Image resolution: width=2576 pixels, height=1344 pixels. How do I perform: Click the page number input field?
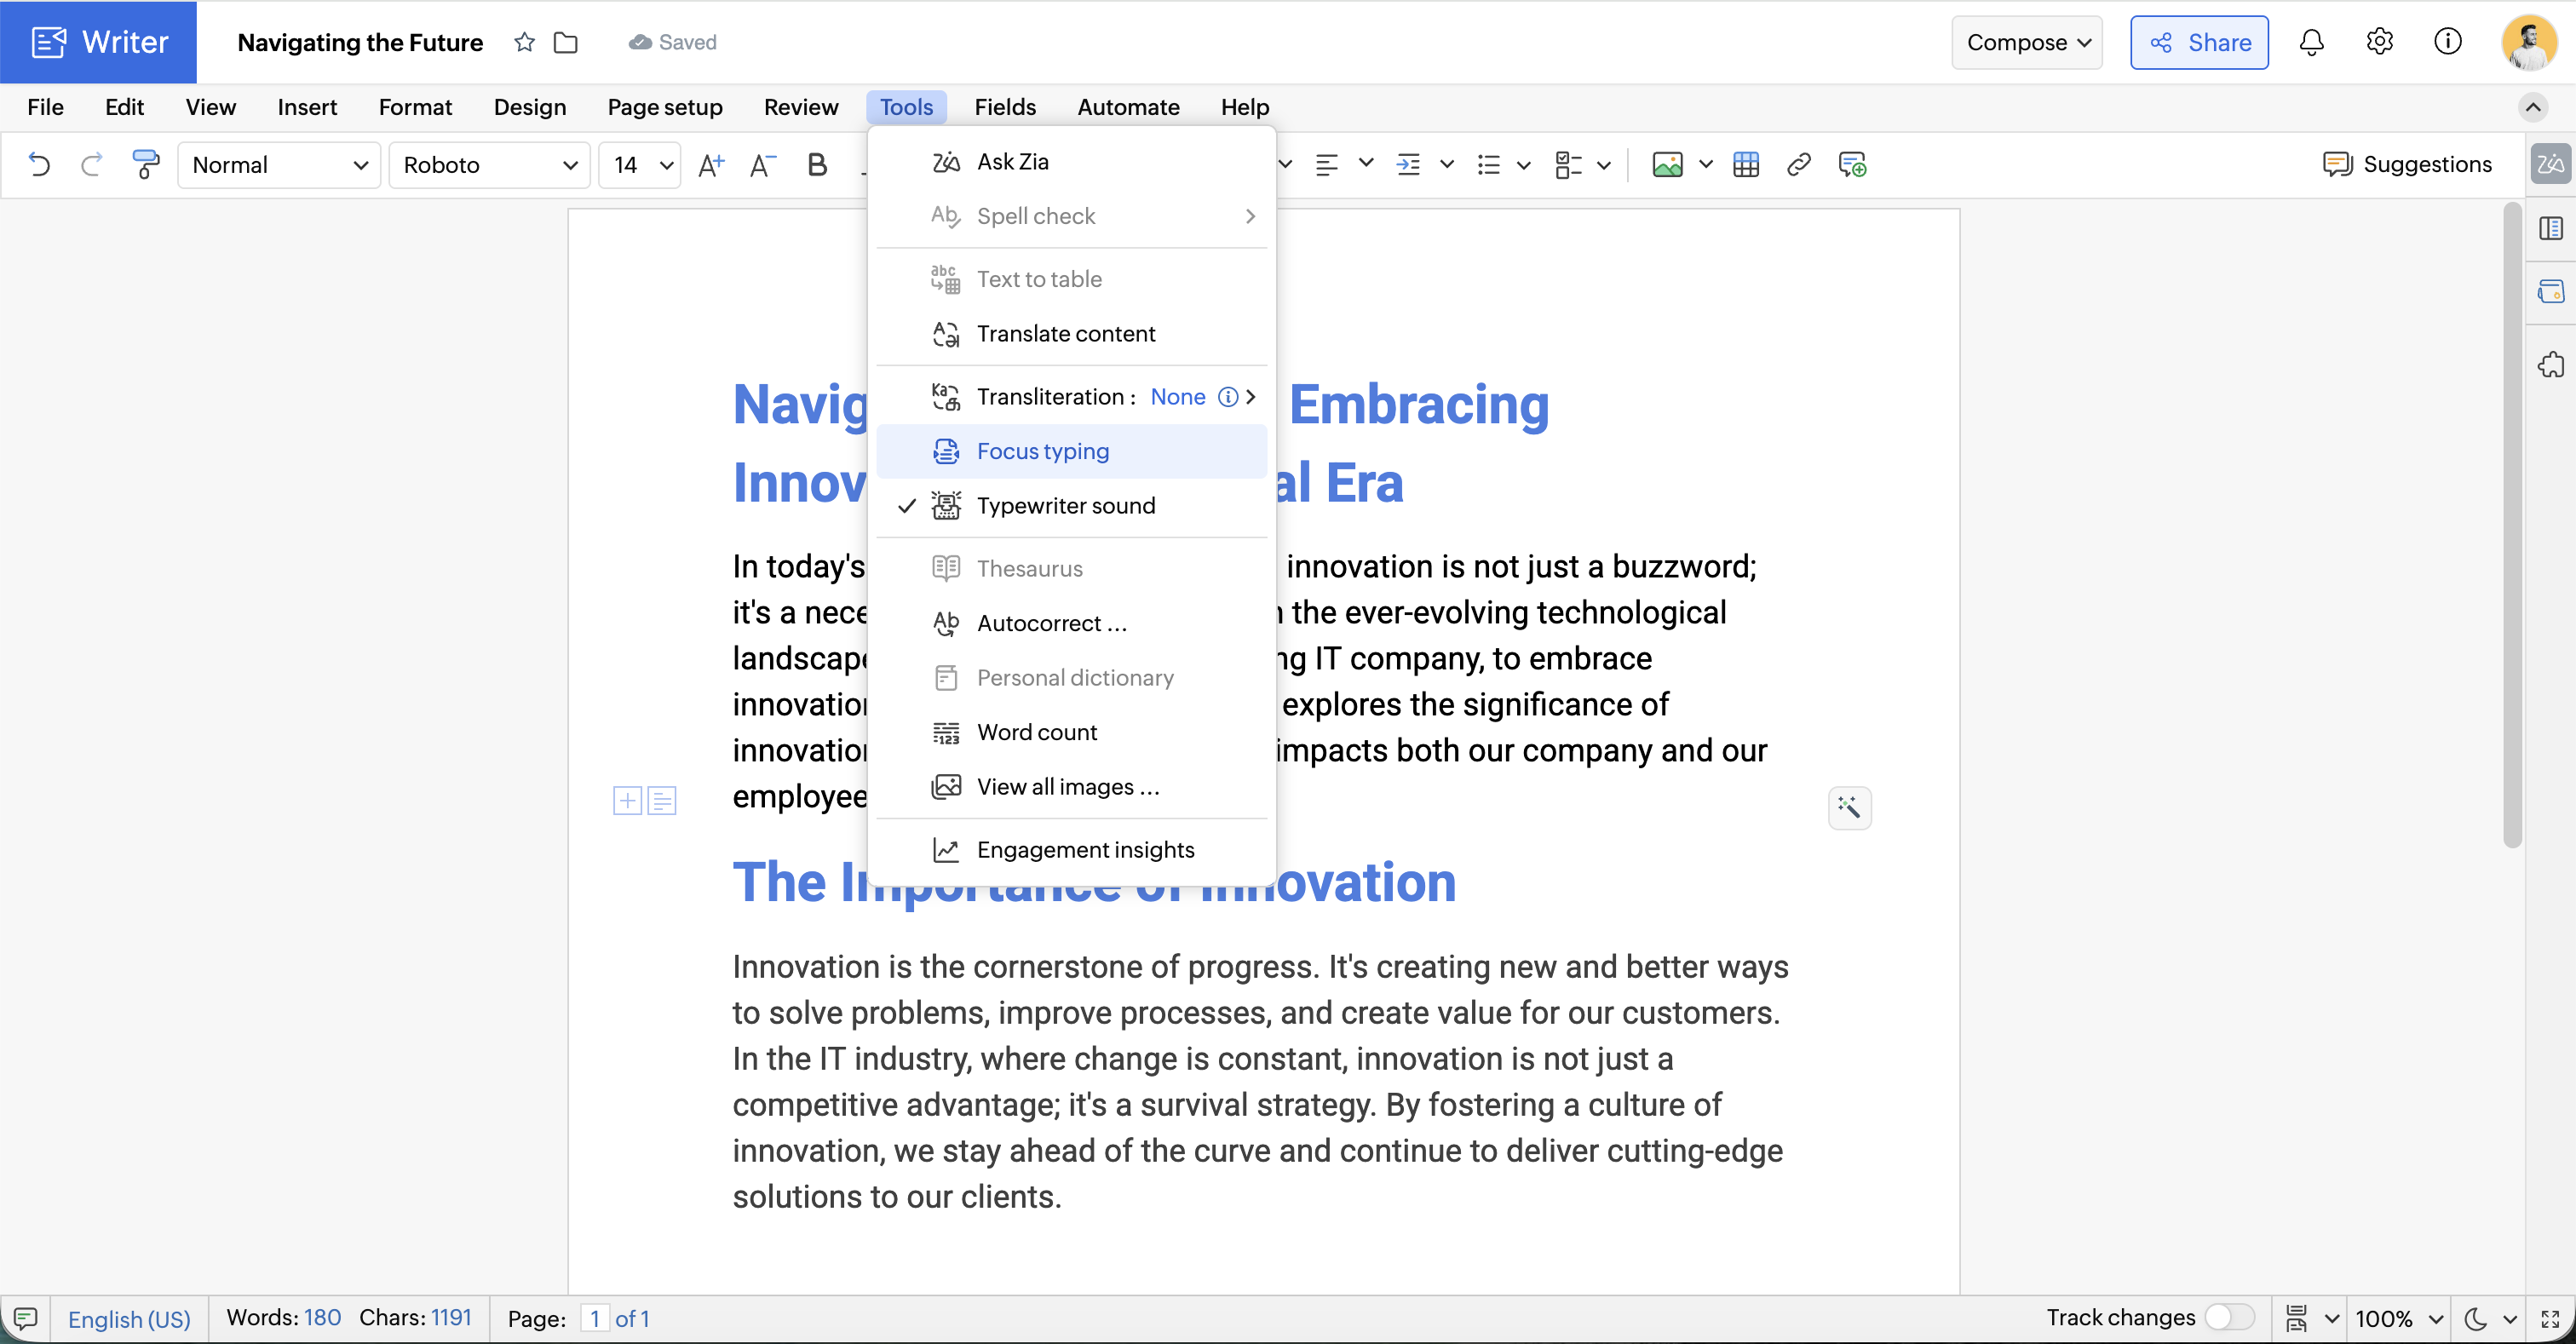(595, 1318)
